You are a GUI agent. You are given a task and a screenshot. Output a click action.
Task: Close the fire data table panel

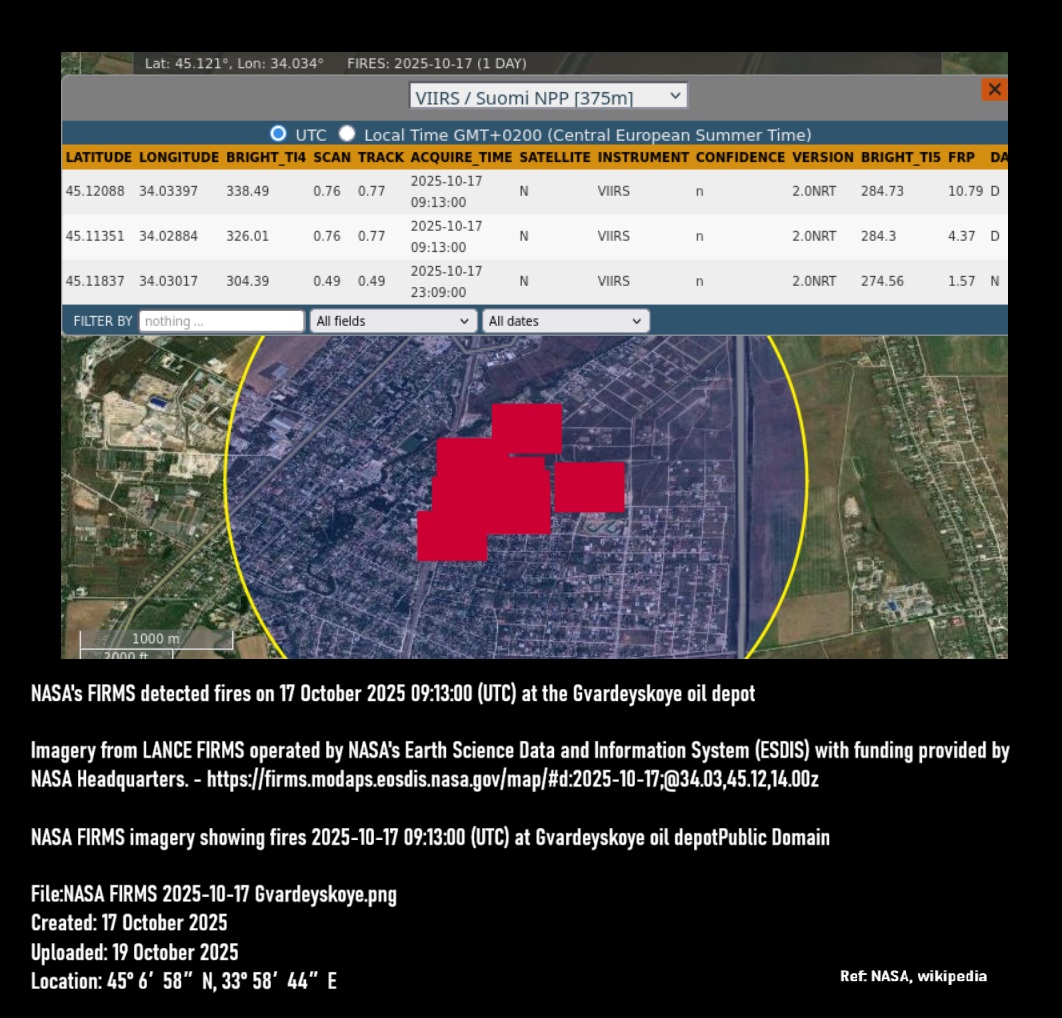[994, 90]
